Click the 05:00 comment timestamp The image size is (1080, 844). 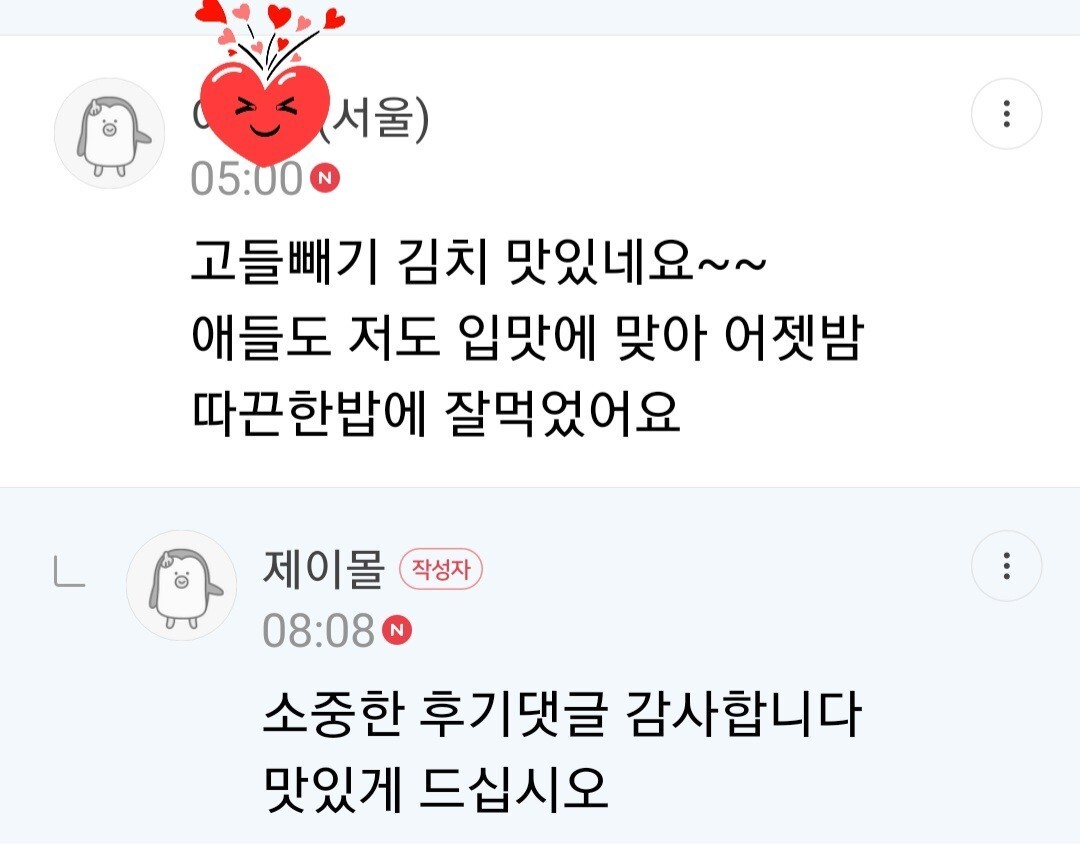click(247, 178)
